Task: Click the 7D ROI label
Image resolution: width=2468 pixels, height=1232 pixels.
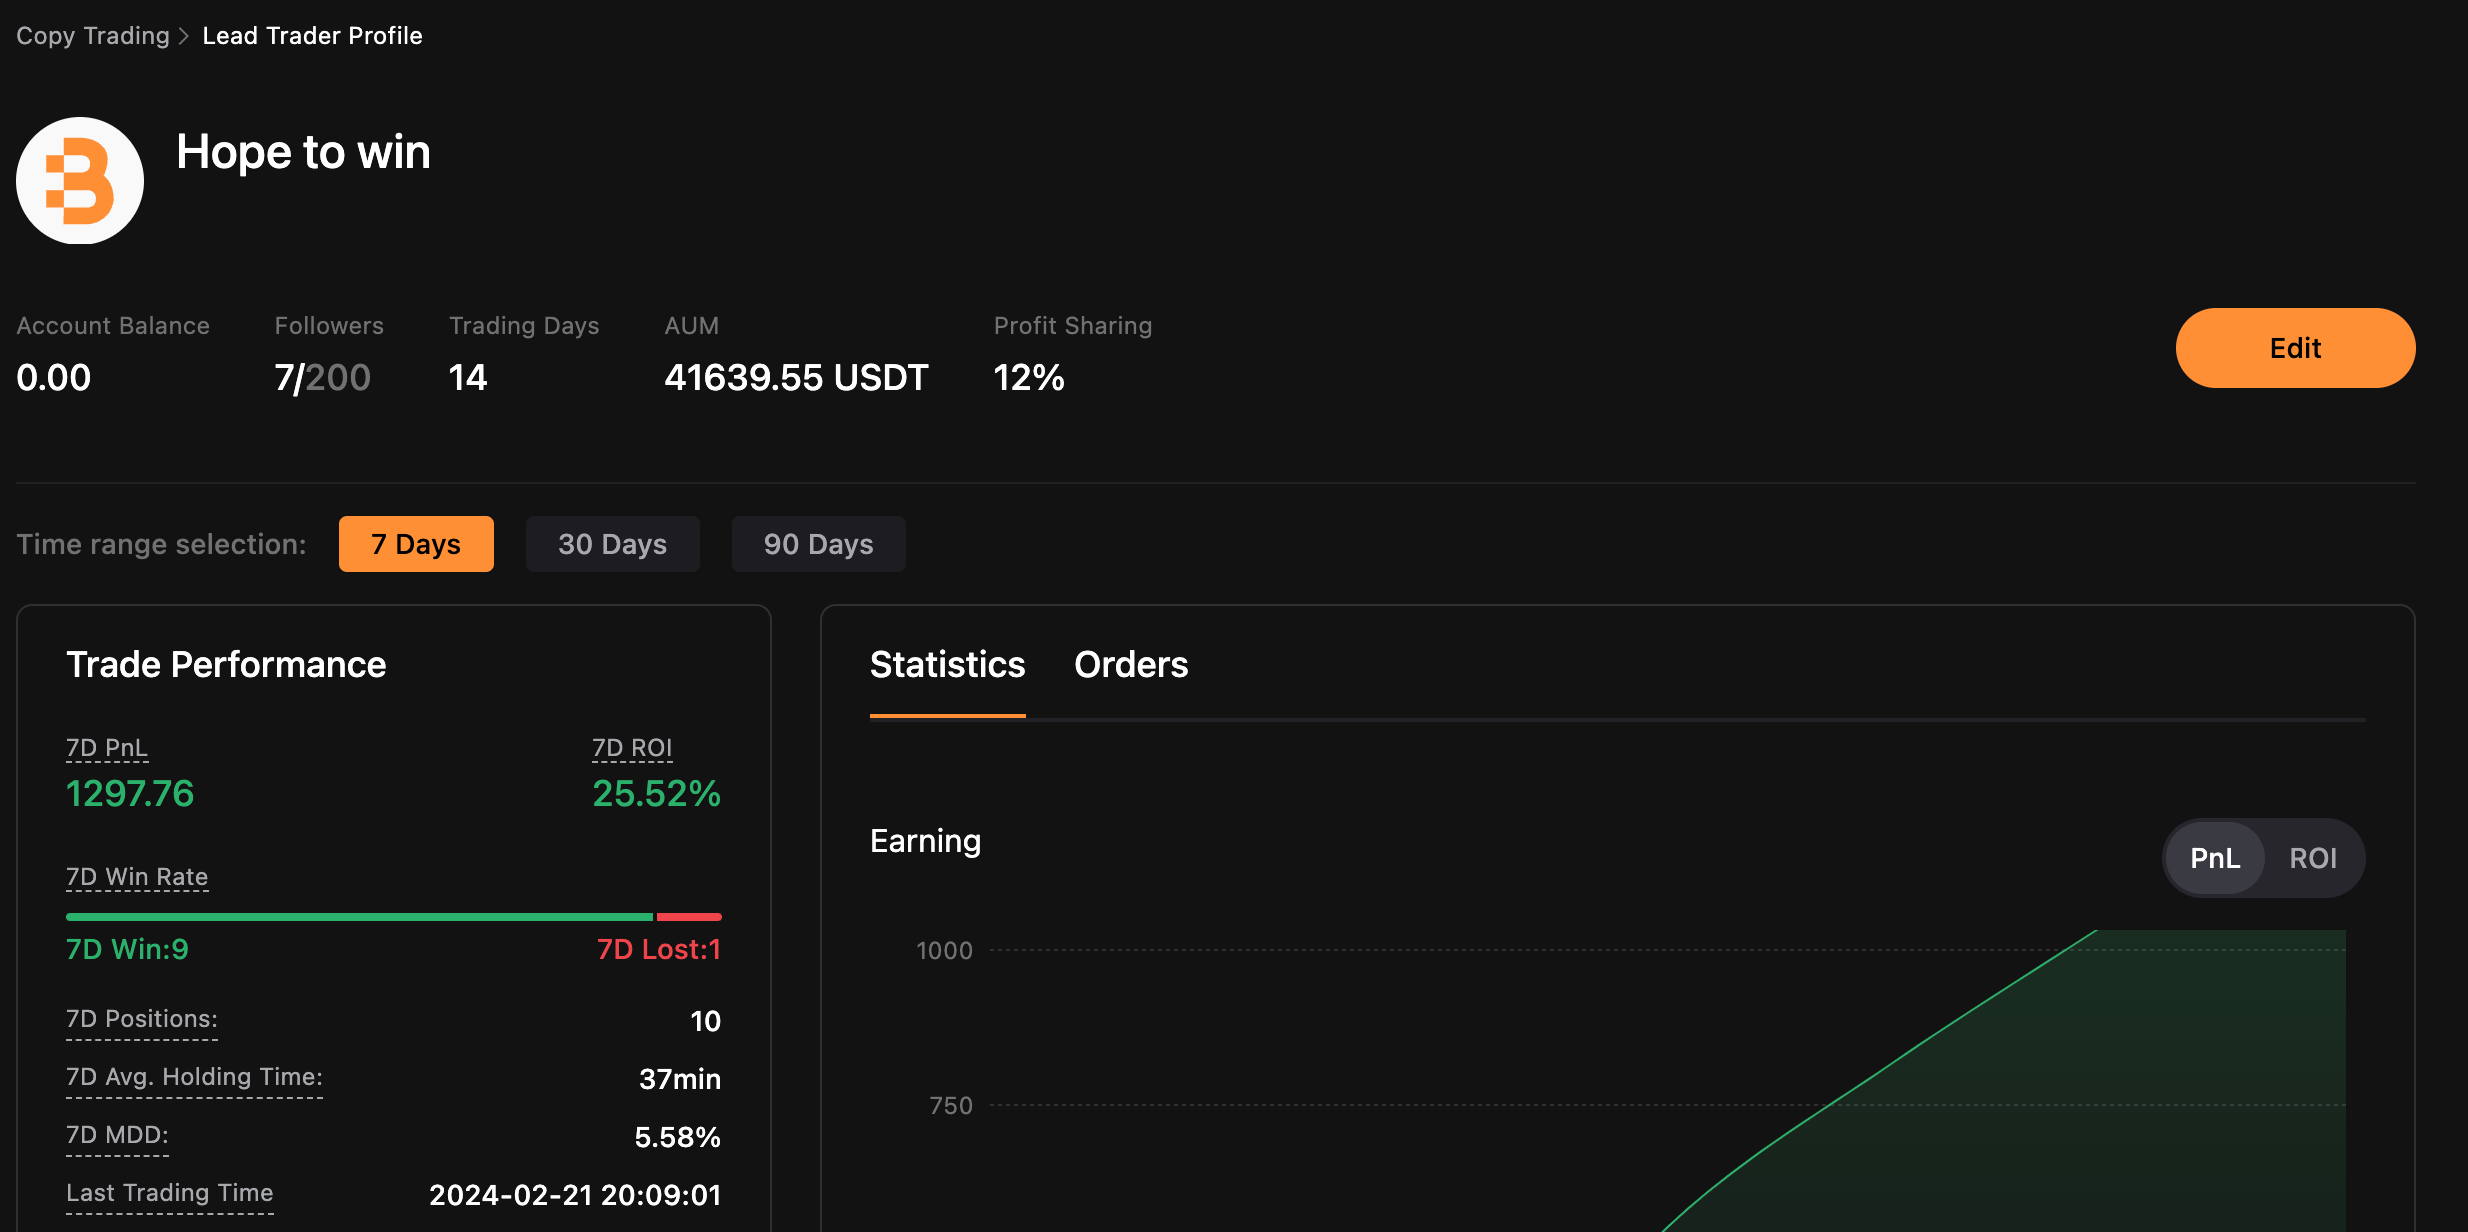Action: tap(632, 748)
